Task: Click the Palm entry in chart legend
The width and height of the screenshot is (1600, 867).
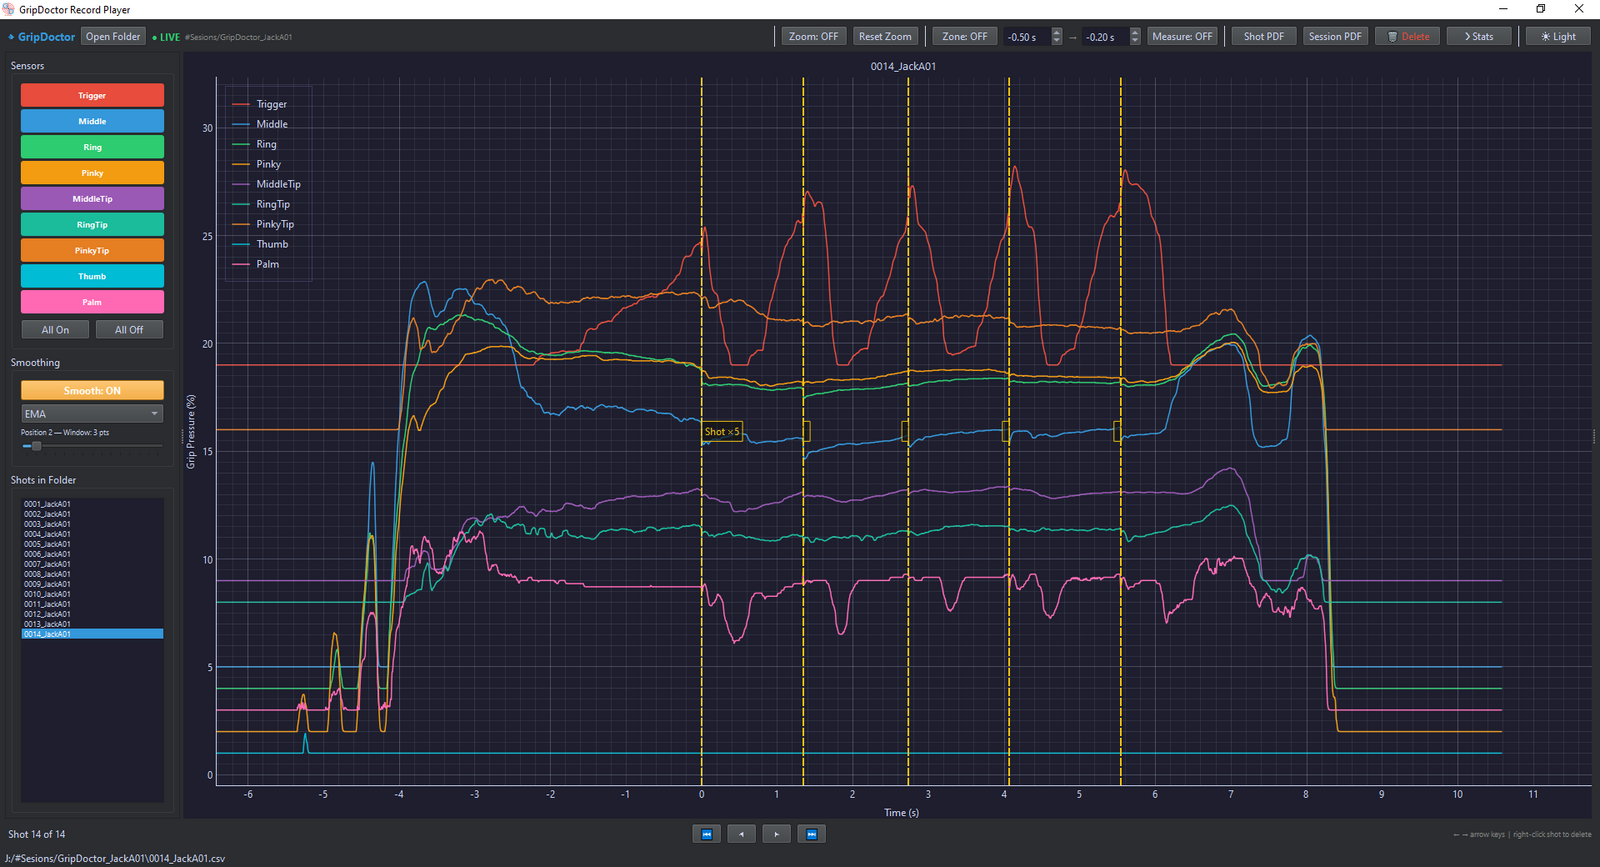Action: (x=256, y=264)
